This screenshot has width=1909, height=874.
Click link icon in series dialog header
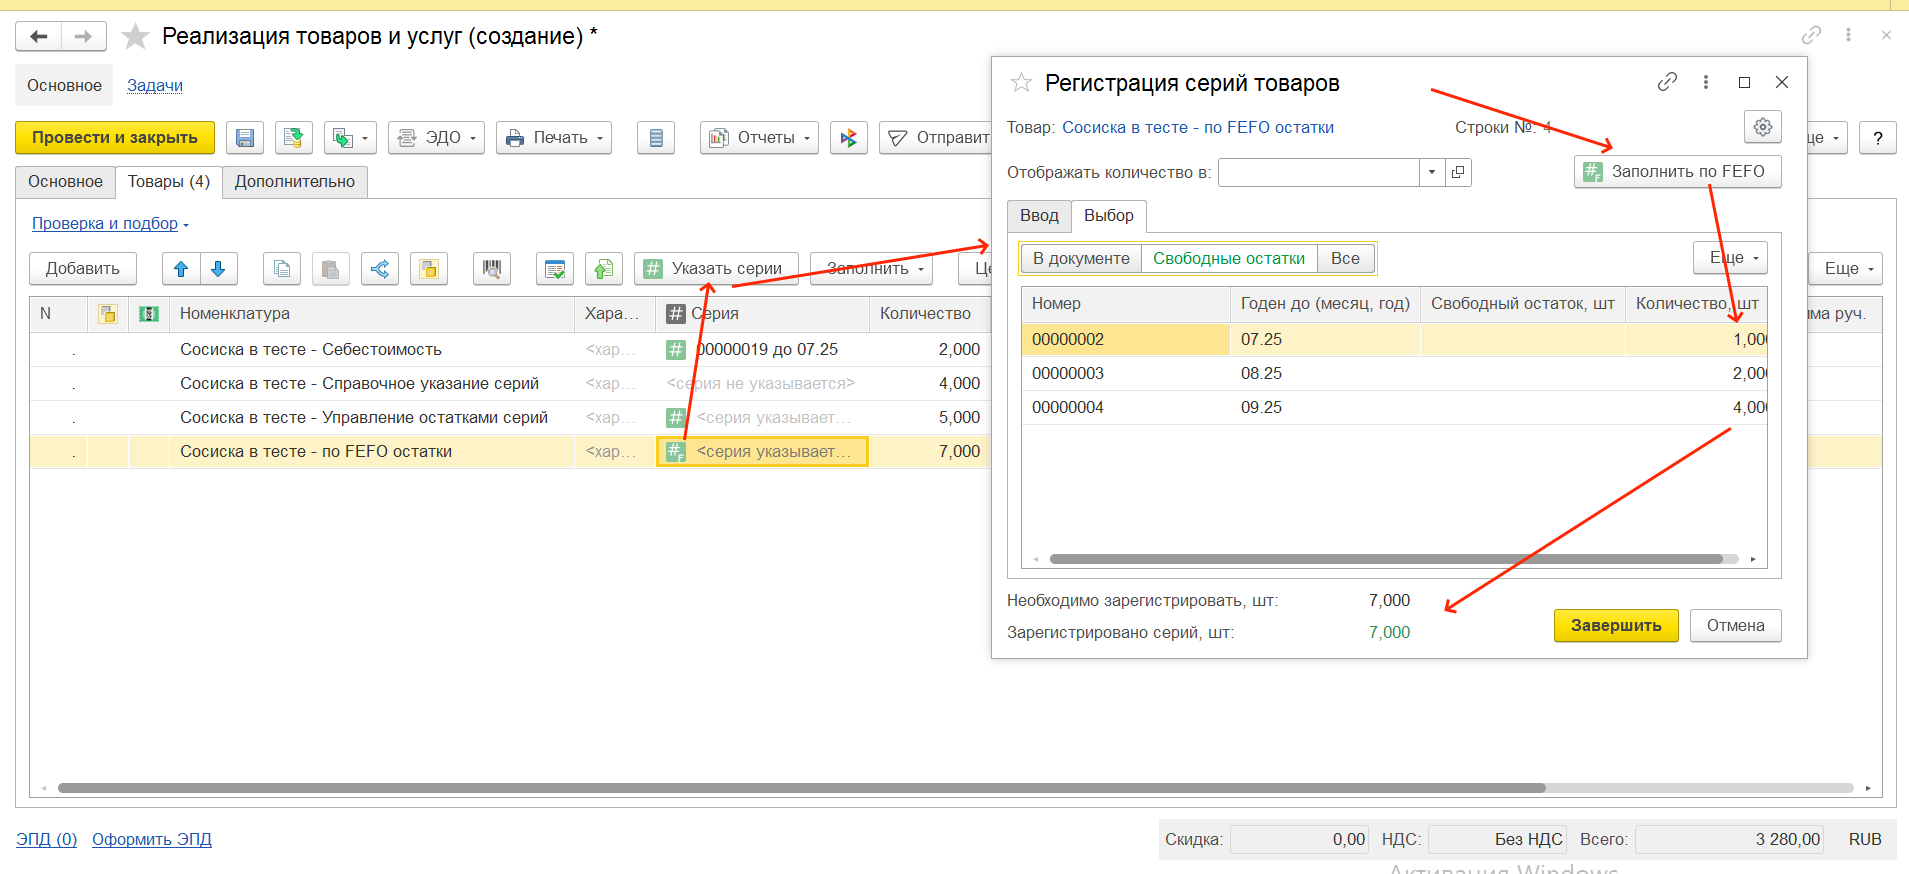coord(1667,82)
